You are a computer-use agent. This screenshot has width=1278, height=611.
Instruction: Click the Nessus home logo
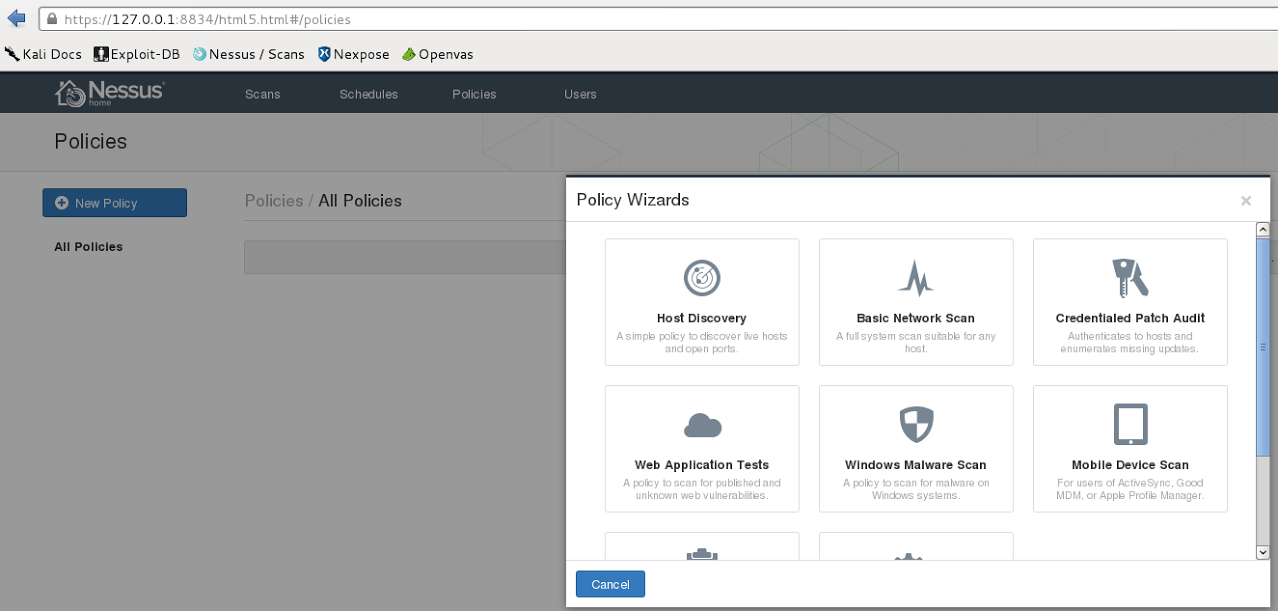point(110,93)
